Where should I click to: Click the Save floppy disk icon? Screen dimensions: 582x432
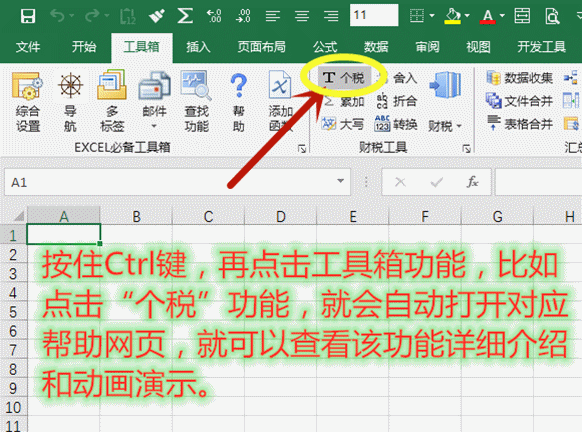28,16
